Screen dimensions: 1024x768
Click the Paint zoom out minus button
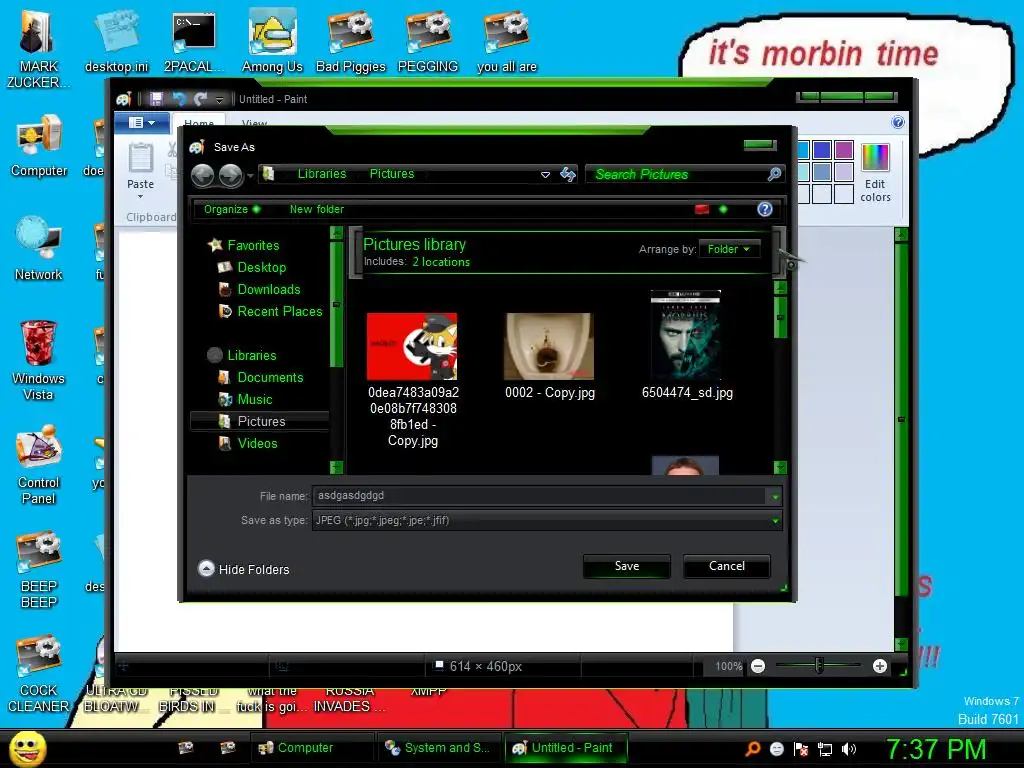coord(758,666)
